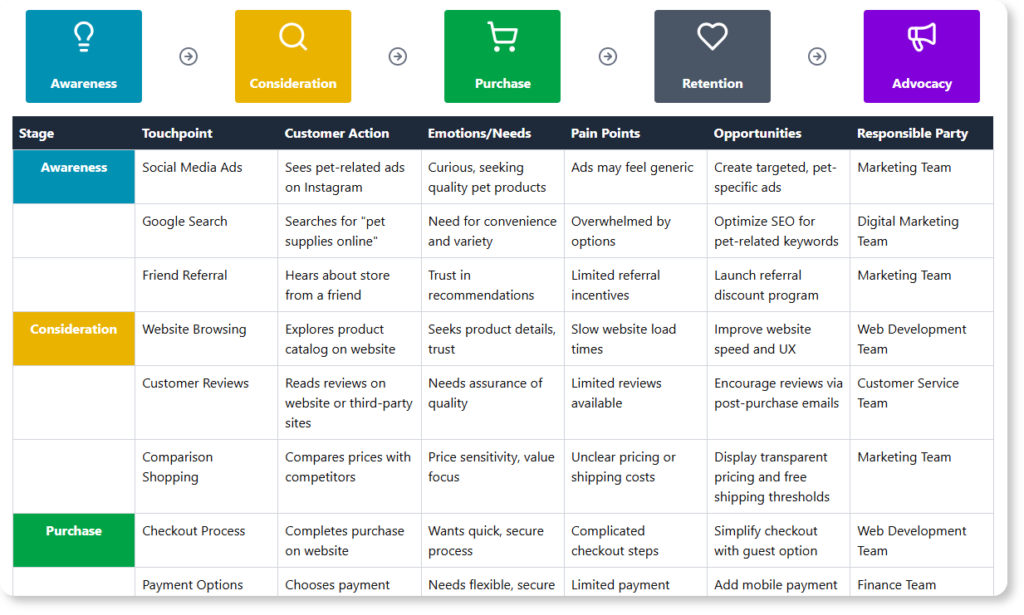Click arrow between Retention and Advocacy

[x=817, y=57]
